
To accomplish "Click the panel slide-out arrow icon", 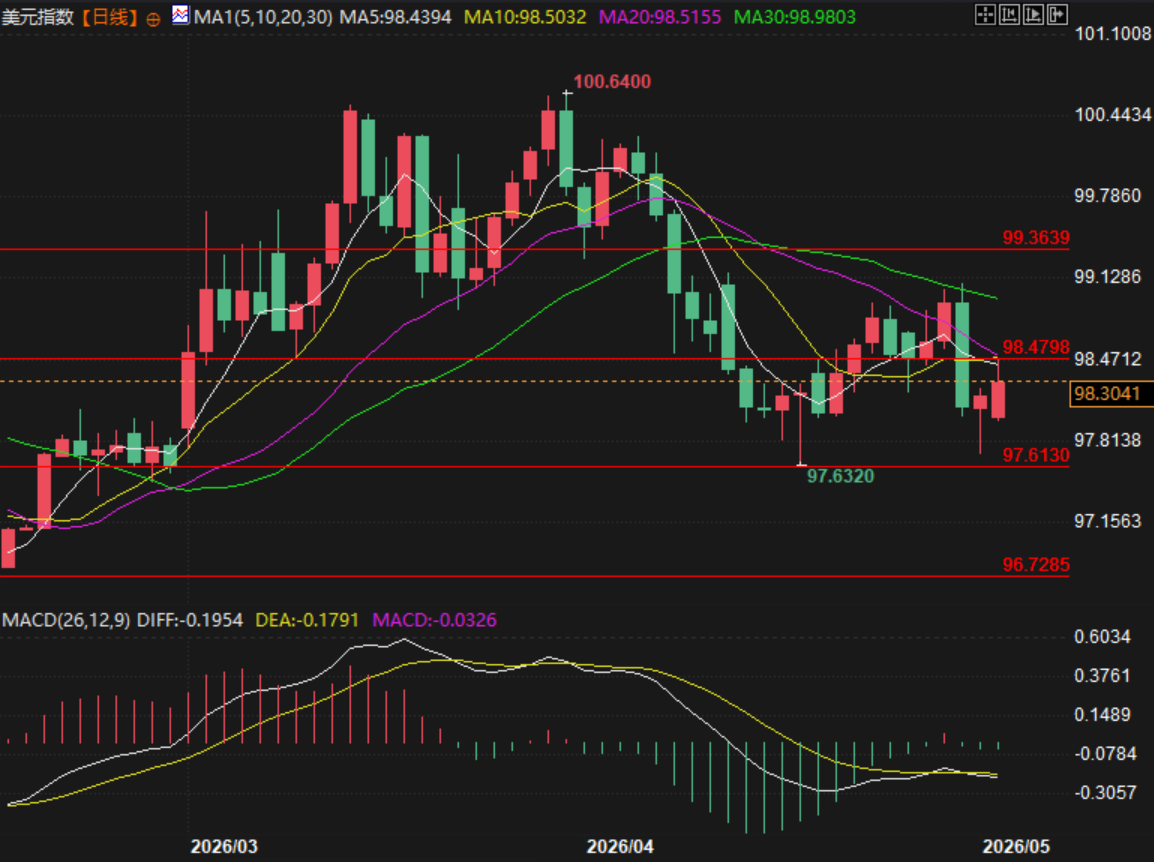I will point(1058,14).
